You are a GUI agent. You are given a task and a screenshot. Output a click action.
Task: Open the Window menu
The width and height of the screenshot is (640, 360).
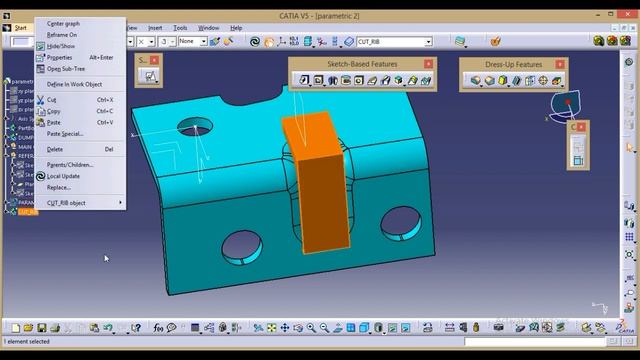pyautogui.click(x=208, y=28)
